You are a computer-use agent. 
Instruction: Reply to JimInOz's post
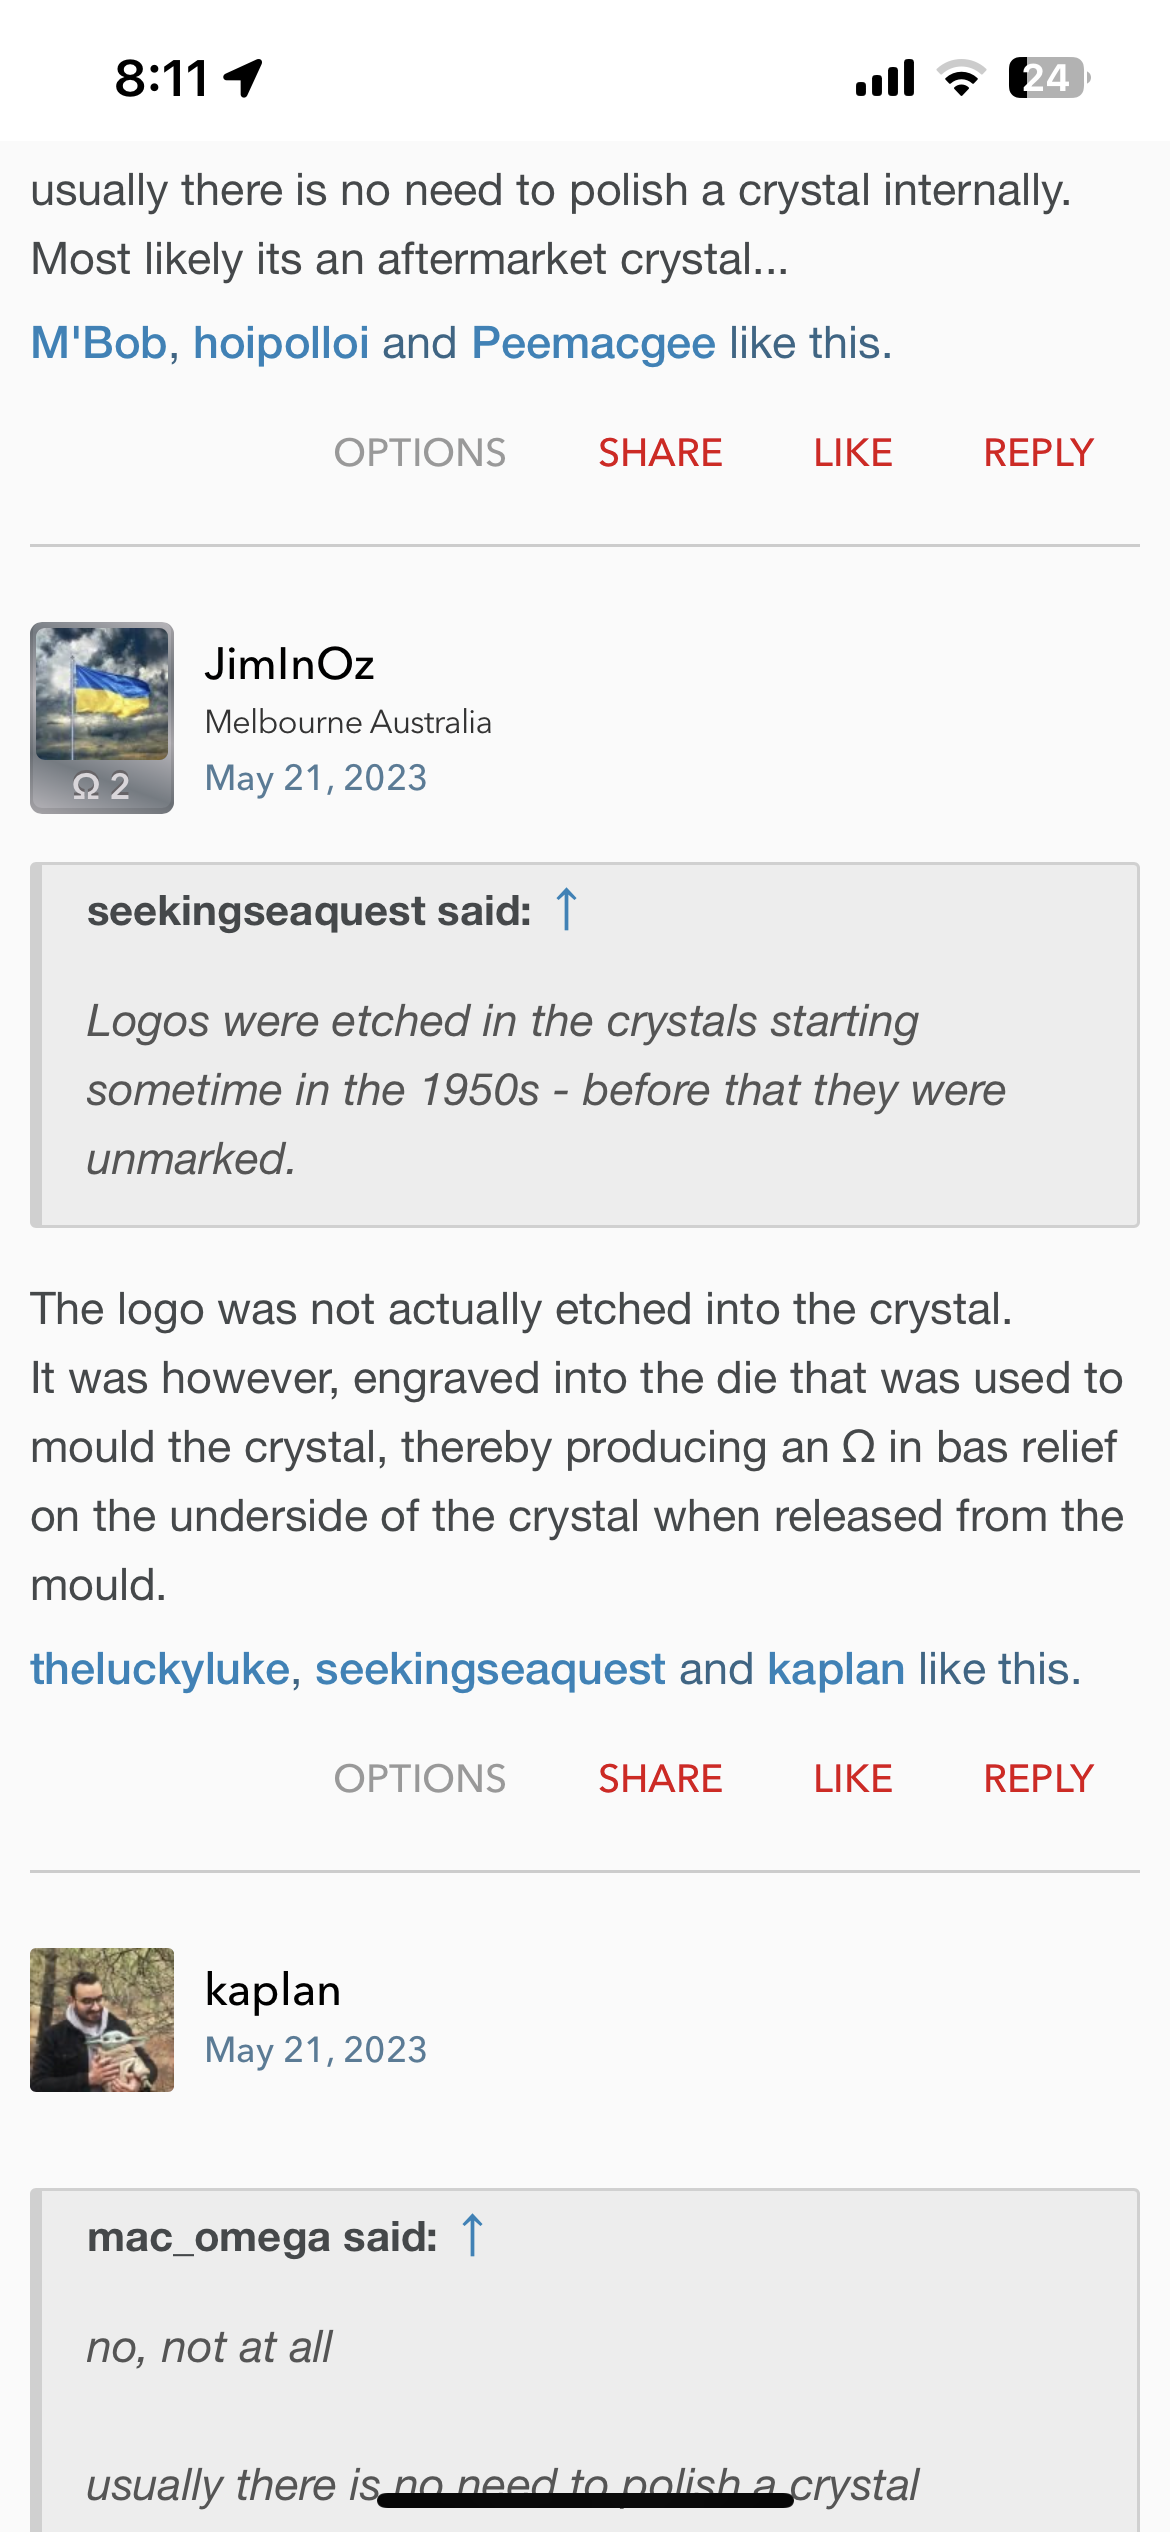[x=1038, y=1779]
